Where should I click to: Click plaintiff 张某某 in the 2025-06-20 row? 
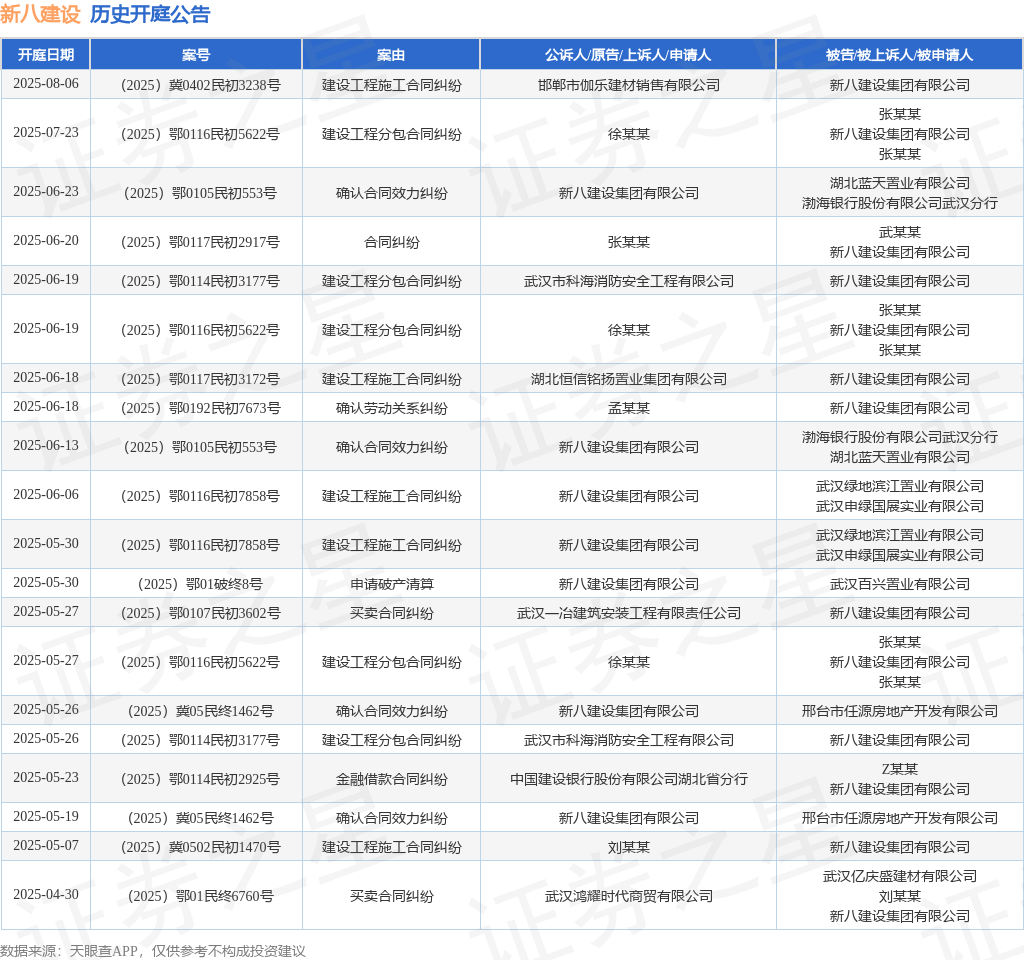pos(629,242)
